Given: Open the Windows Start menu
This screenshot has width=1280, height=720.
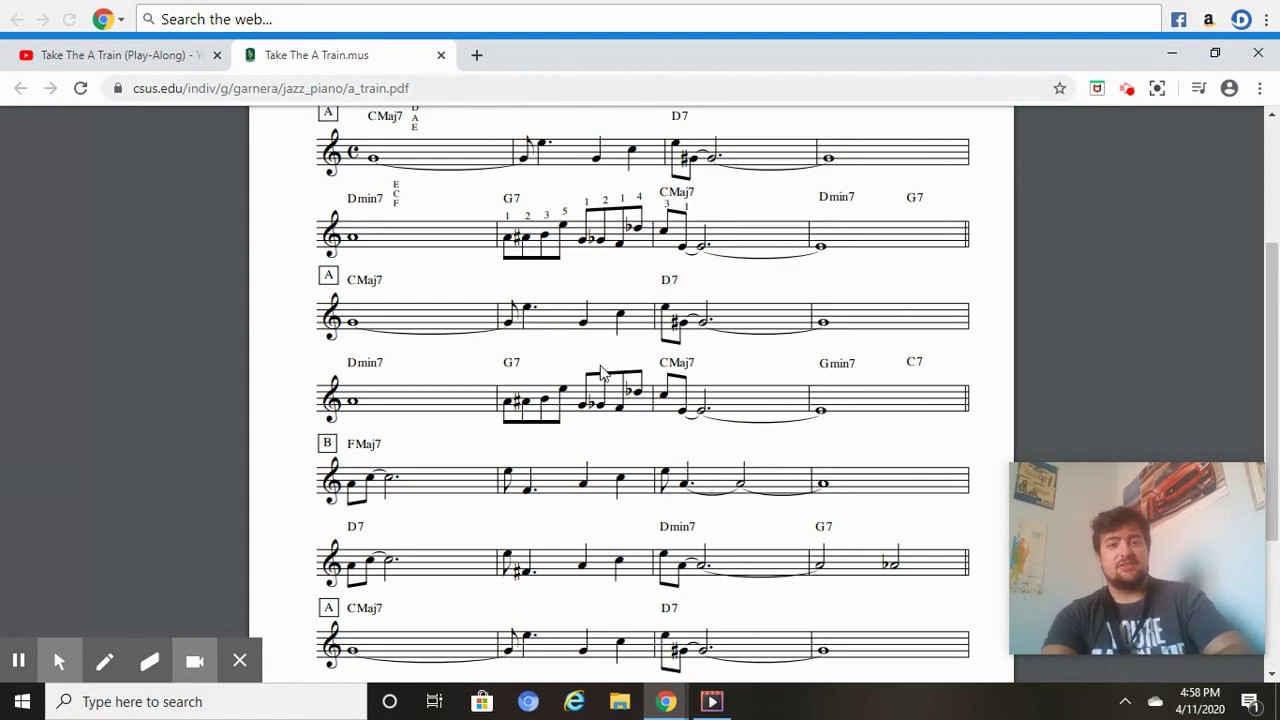Looking at the screenshot, I should click(x=22, y=701).
